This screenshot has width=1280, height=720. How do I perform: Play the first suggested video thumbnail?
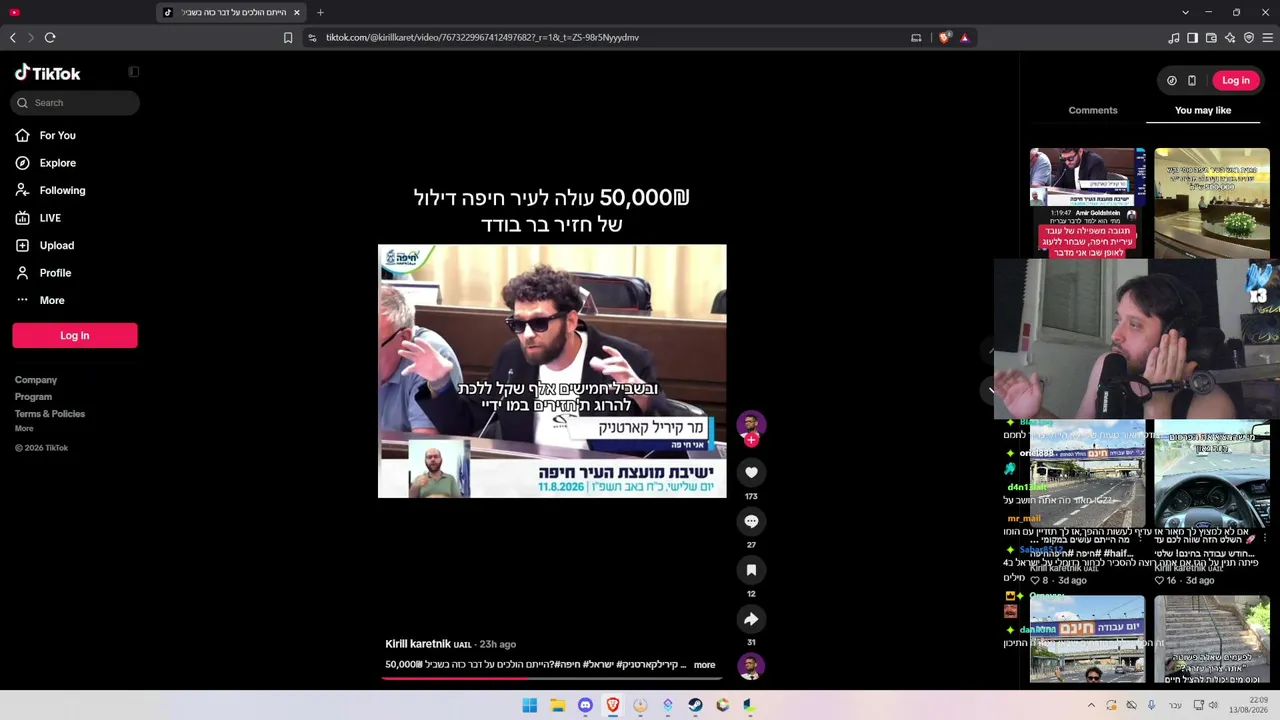[x=1088, y=203]
